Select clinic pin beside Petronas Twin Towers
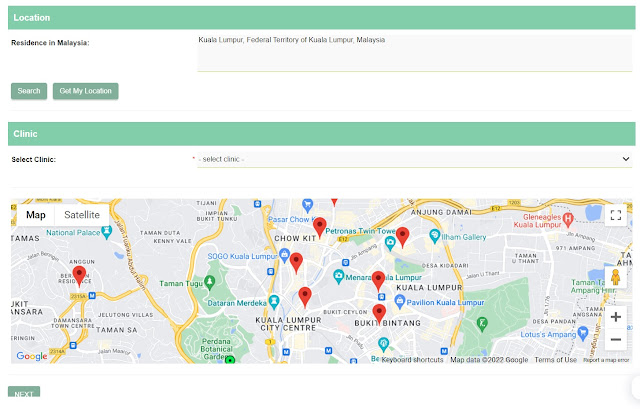The width and height of the screenshot is (640, 409). pyautogui.click(x=402, y=237)
